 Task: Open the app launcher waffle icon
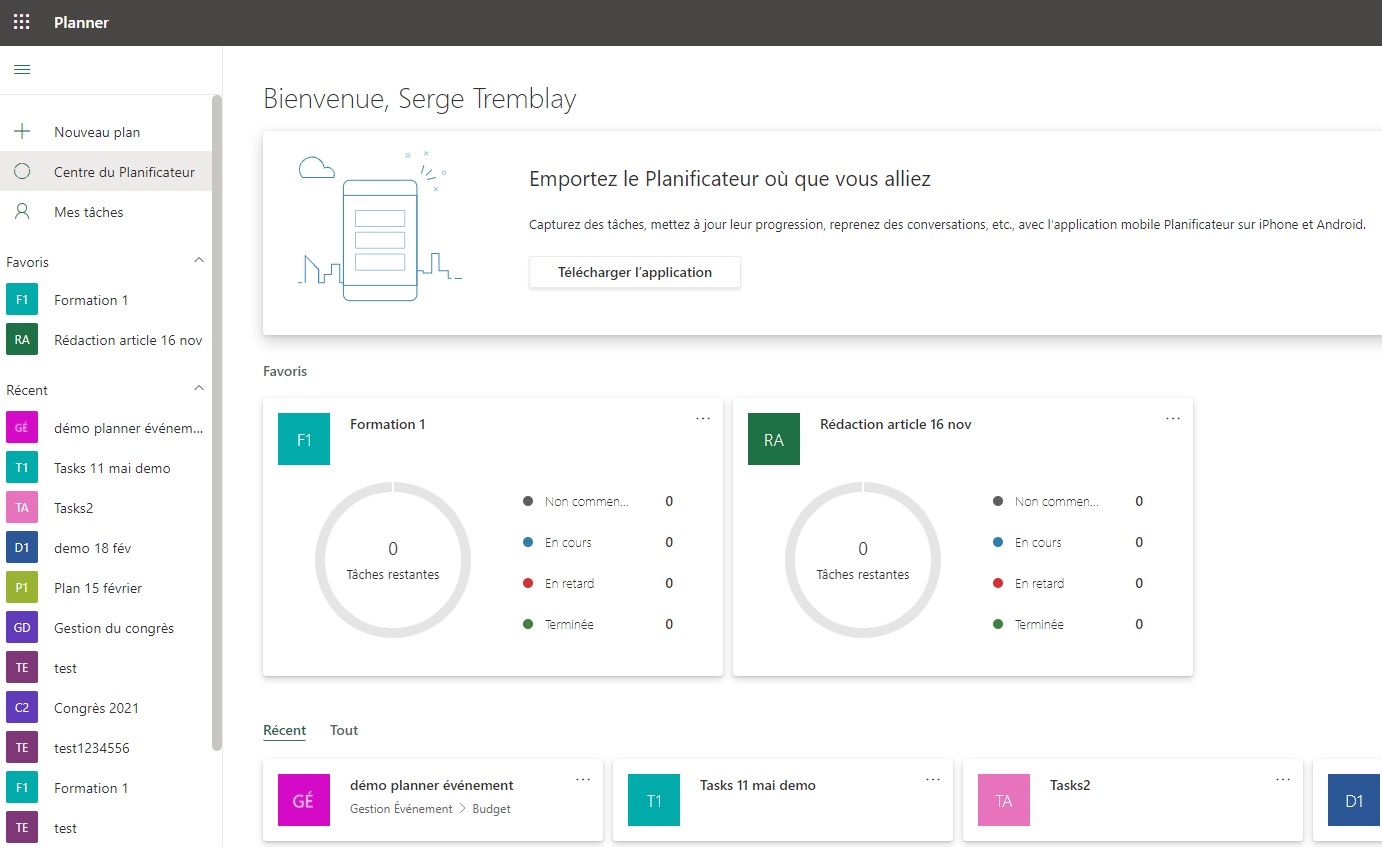pos(21,22)
